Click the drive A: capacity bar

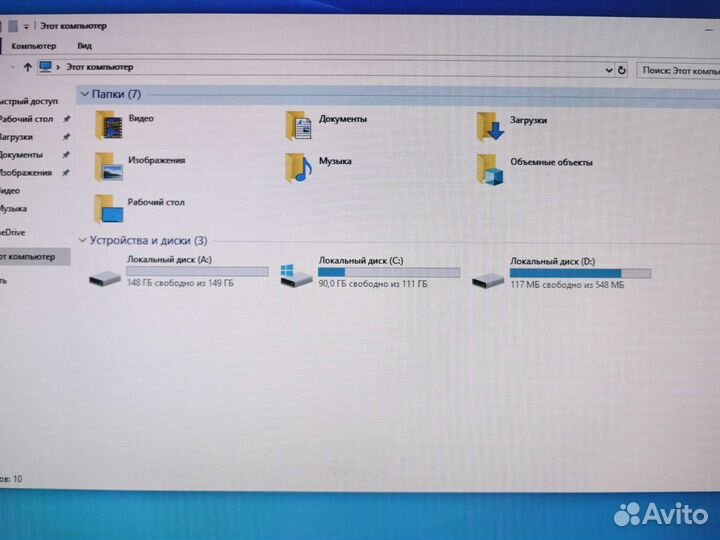197,272
